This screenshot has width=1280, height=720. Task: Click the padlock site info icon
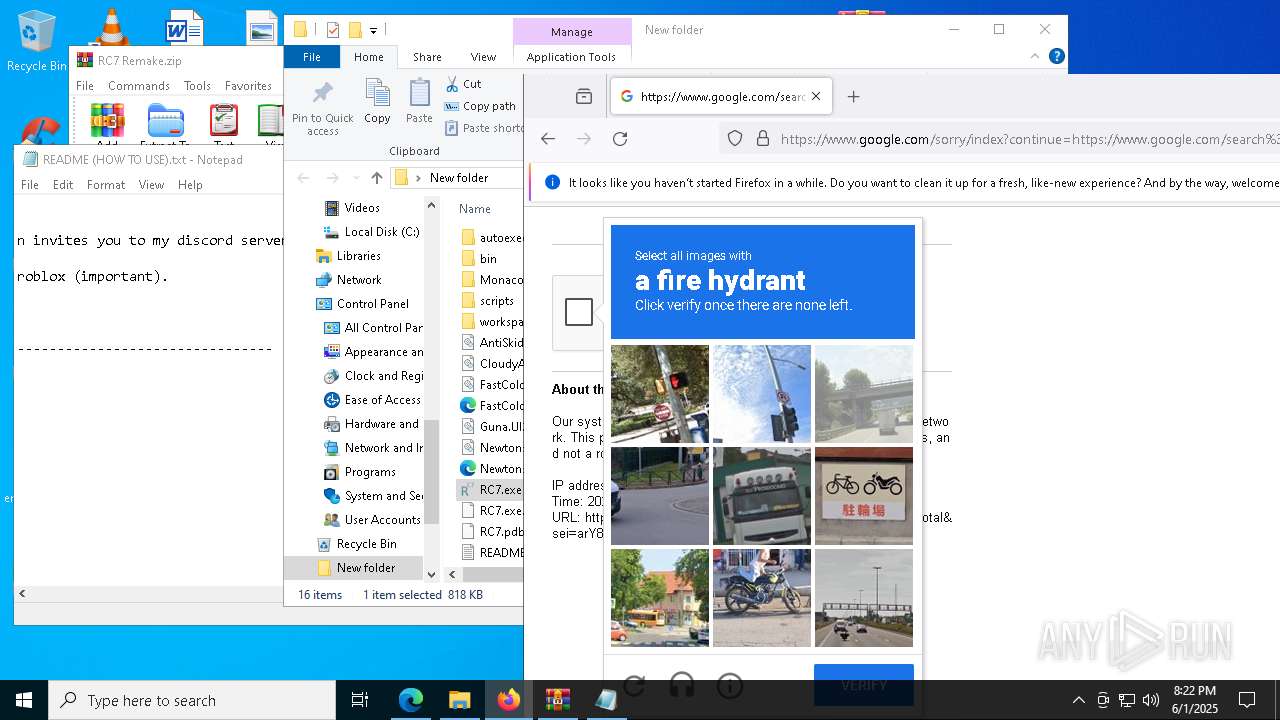click(762, 139)
